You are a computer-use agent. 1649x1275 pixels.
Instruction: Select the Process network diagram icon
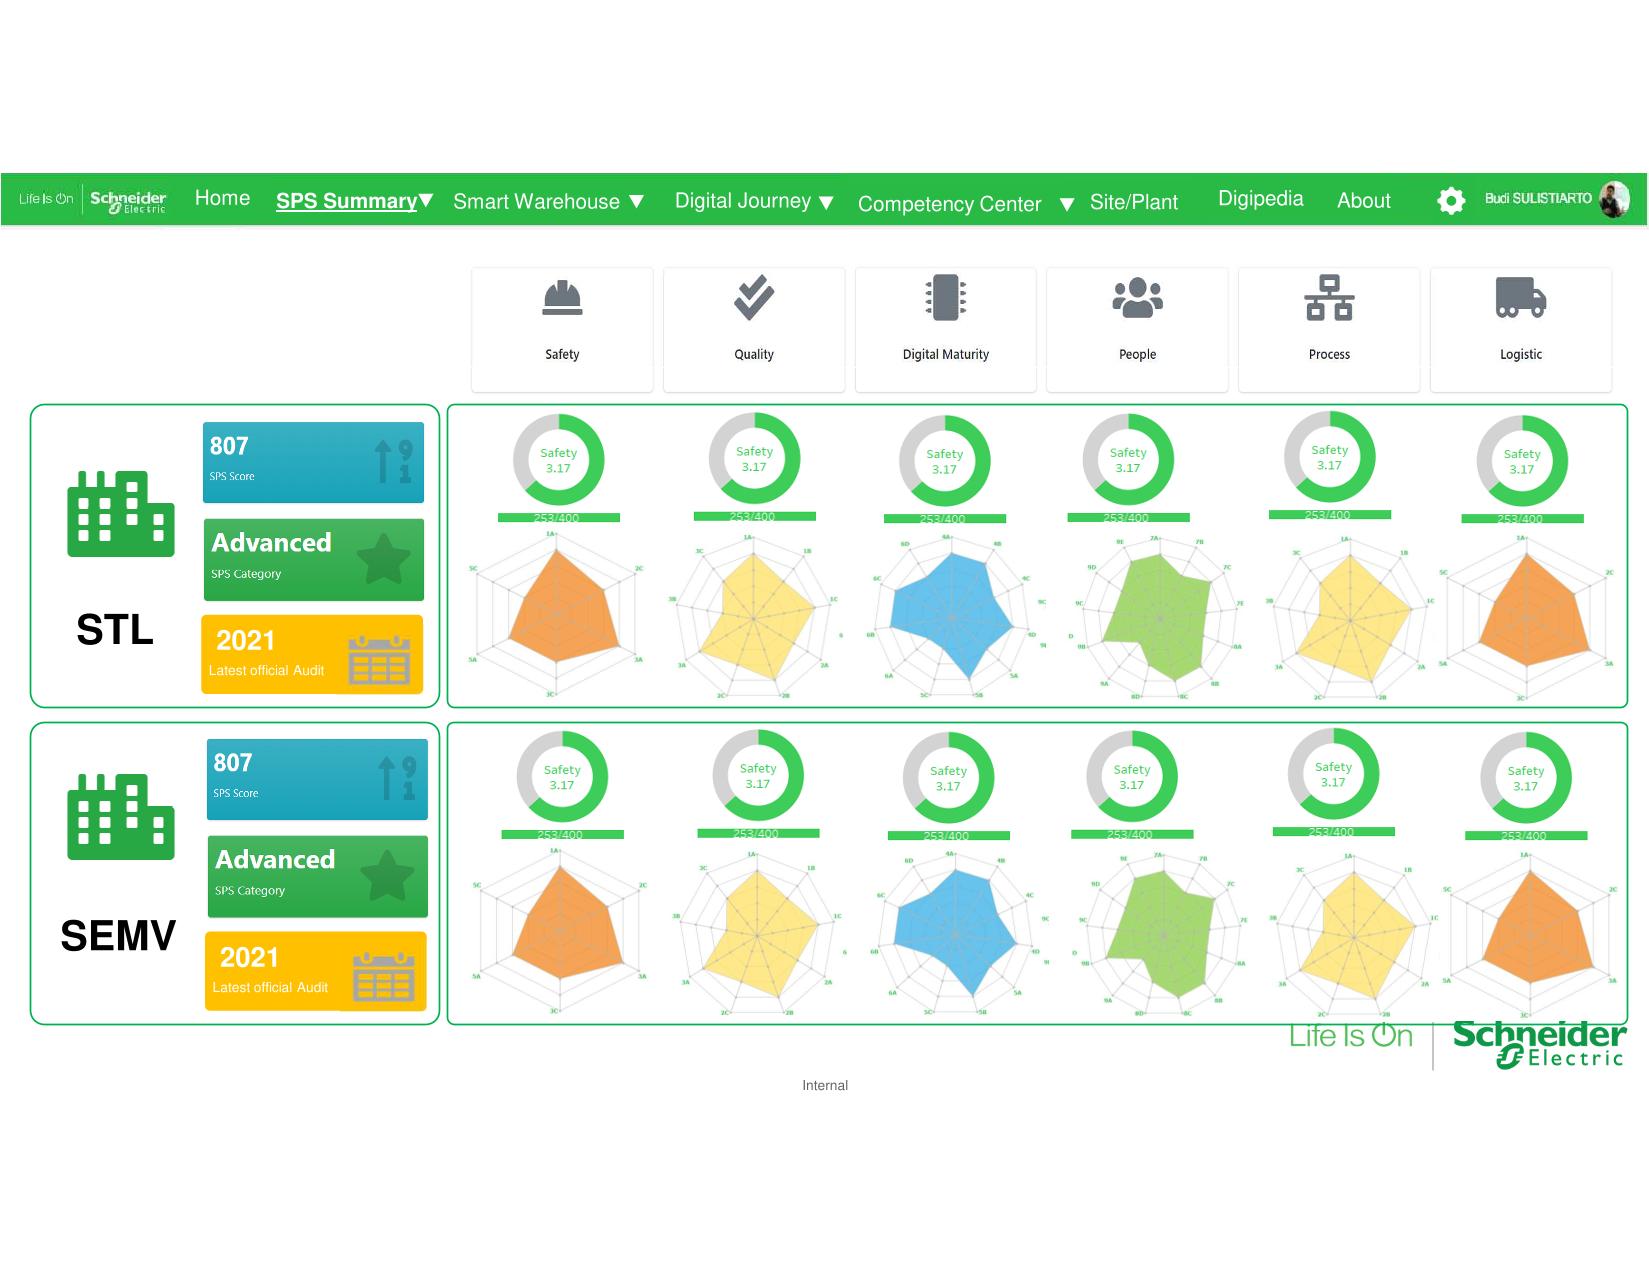(x=1329, y=298)
